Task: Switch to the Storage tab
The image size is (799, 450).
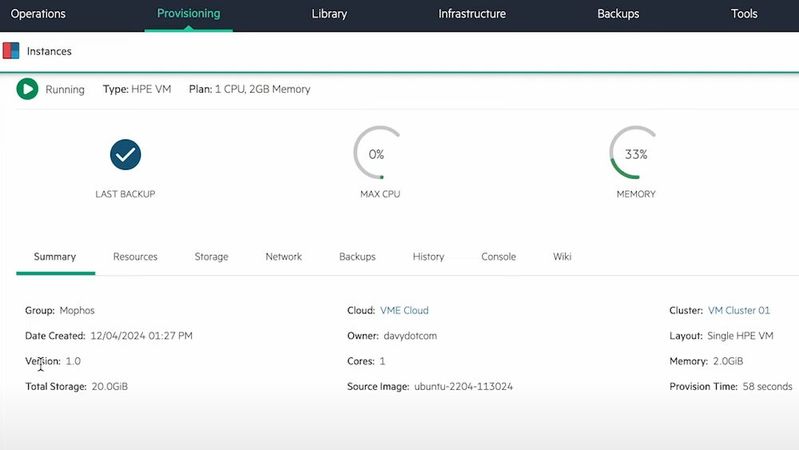Action: click(x=211, y=257)
